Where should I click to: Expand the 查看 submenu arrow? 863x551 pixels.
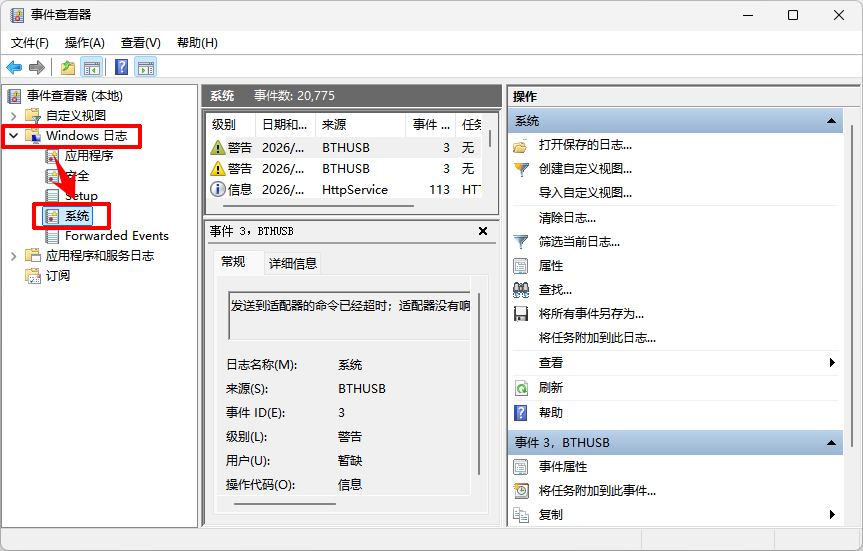coord(832,363)
